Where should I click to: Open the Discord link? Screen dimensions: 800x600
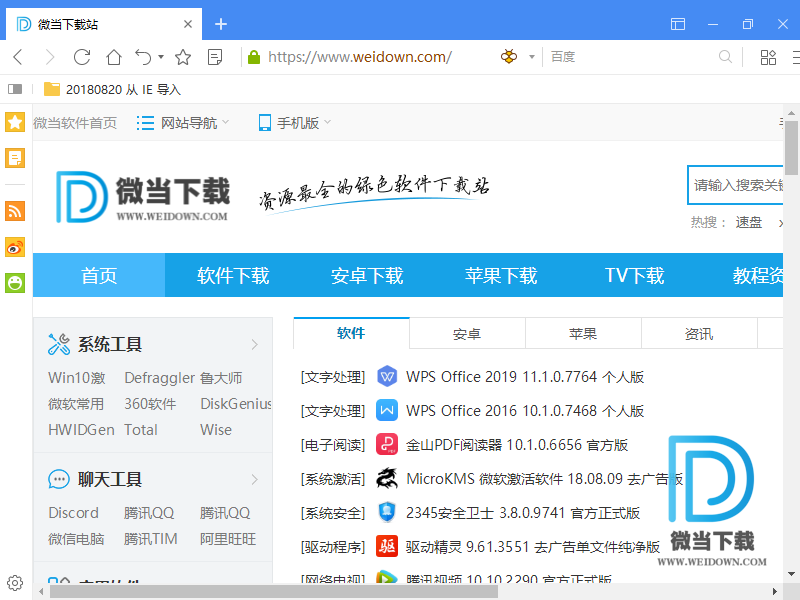coord(73,513)
